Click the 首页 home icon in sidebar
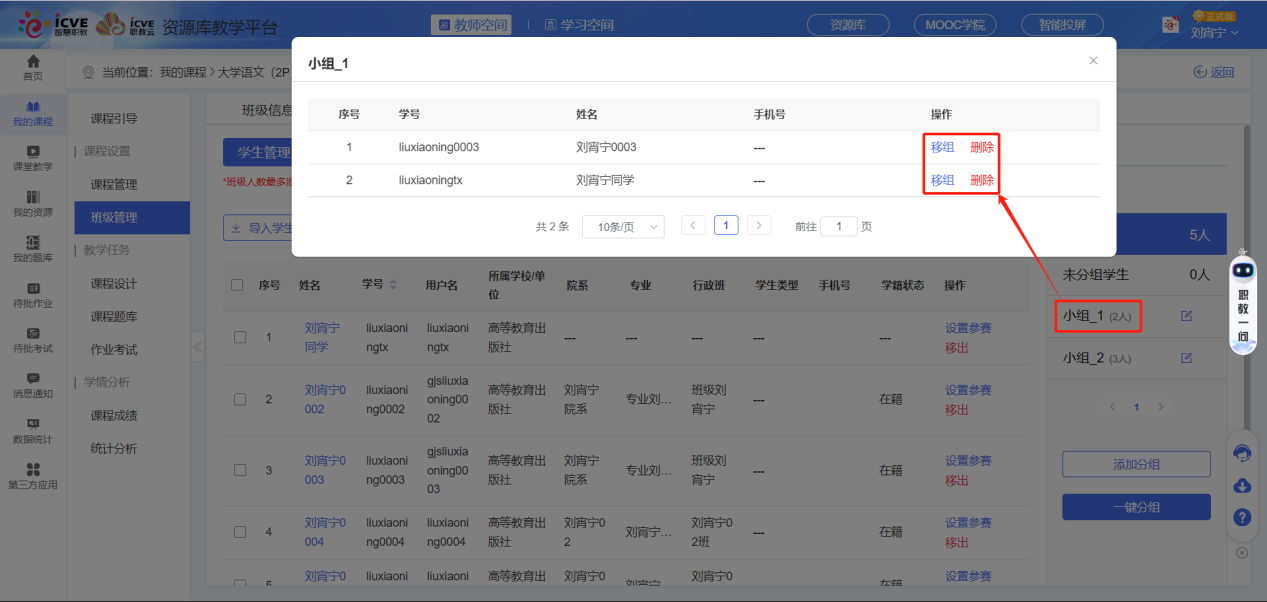This screenshot has width=1267, height=602. [x=33, y=67]
